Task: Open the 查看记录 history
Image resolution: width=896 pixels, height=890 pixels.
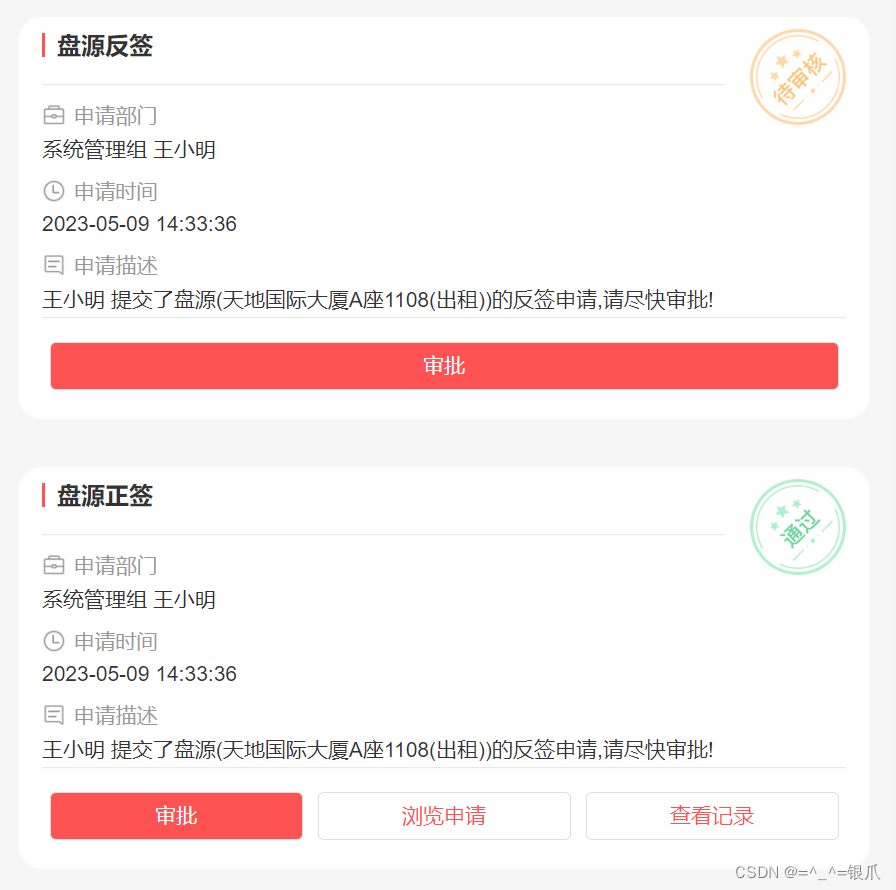Action: click(x=712, y=816)
